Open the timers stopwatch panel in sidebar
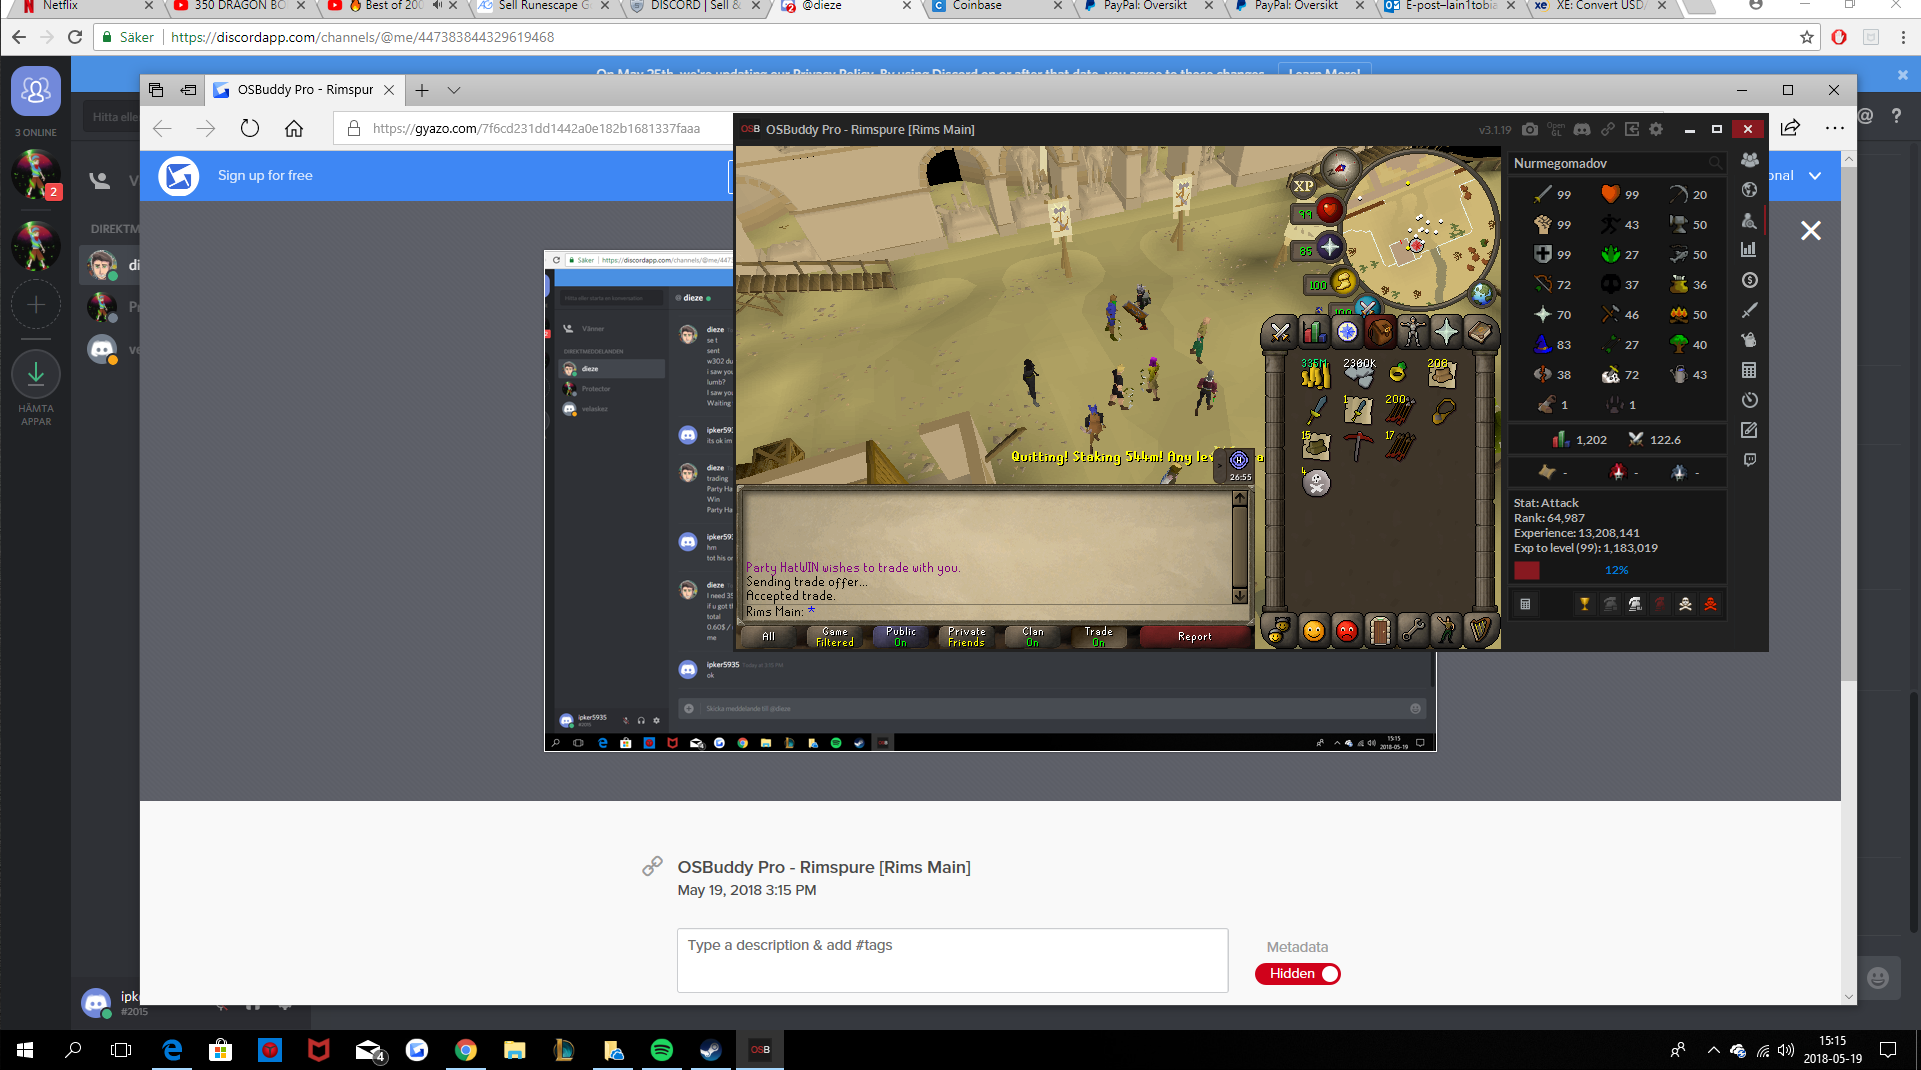This screenshot has height=1070, width=1921. tap(1749, 400)
